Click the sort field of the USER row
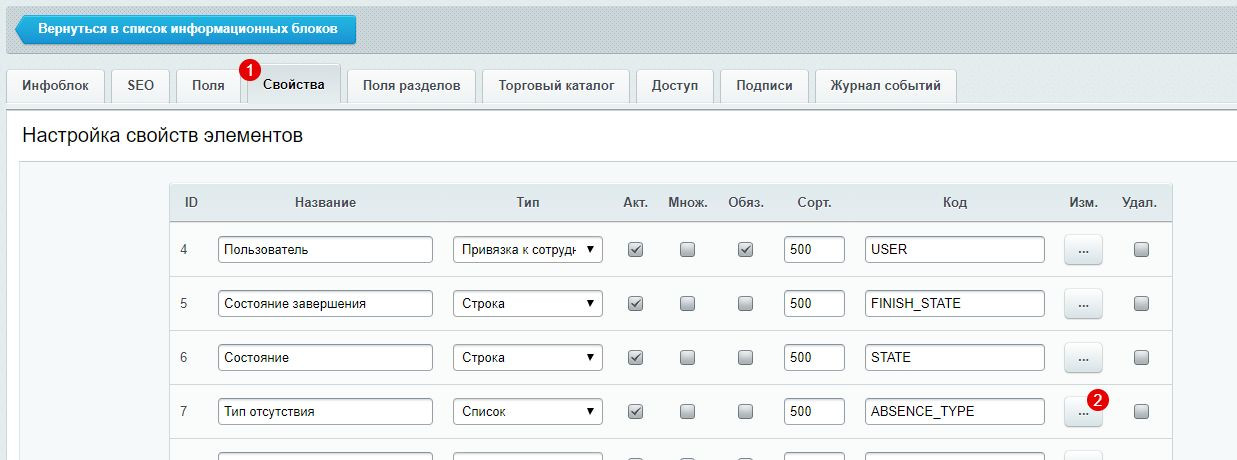The image size is (1237, 460). (814, 250)
